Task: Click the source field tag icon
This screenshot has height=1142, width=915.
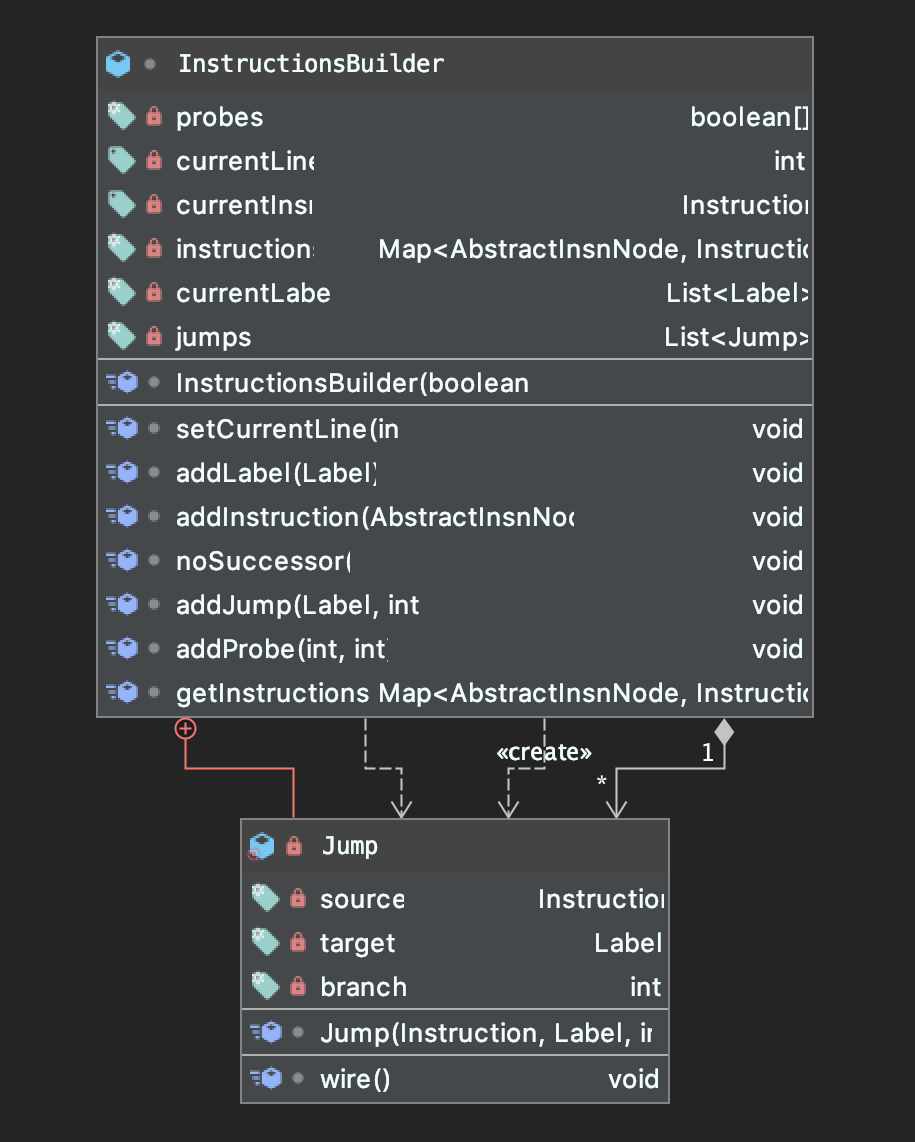Action: (265, 899)
